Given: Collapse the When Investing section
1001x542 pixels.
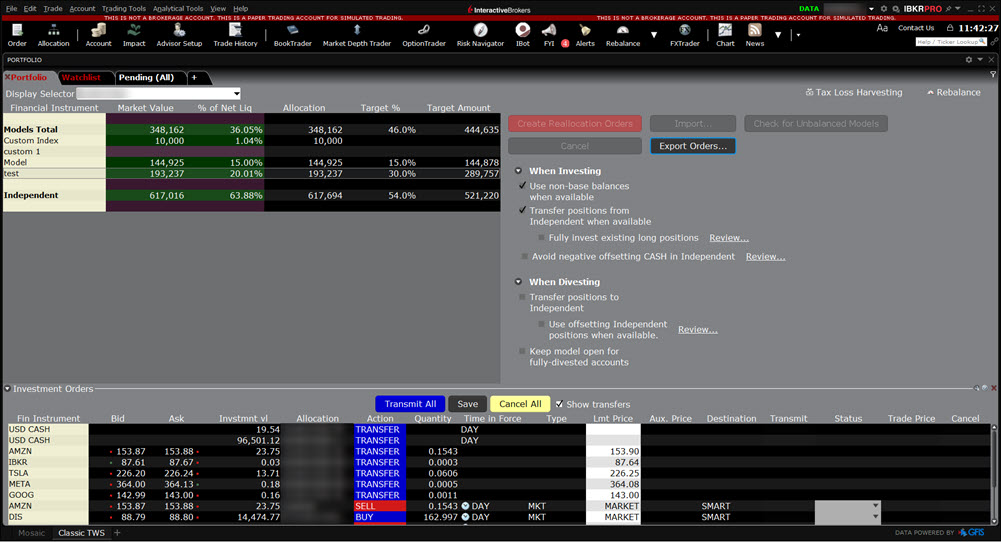Looking at the screenshot, I should point(518,171).
